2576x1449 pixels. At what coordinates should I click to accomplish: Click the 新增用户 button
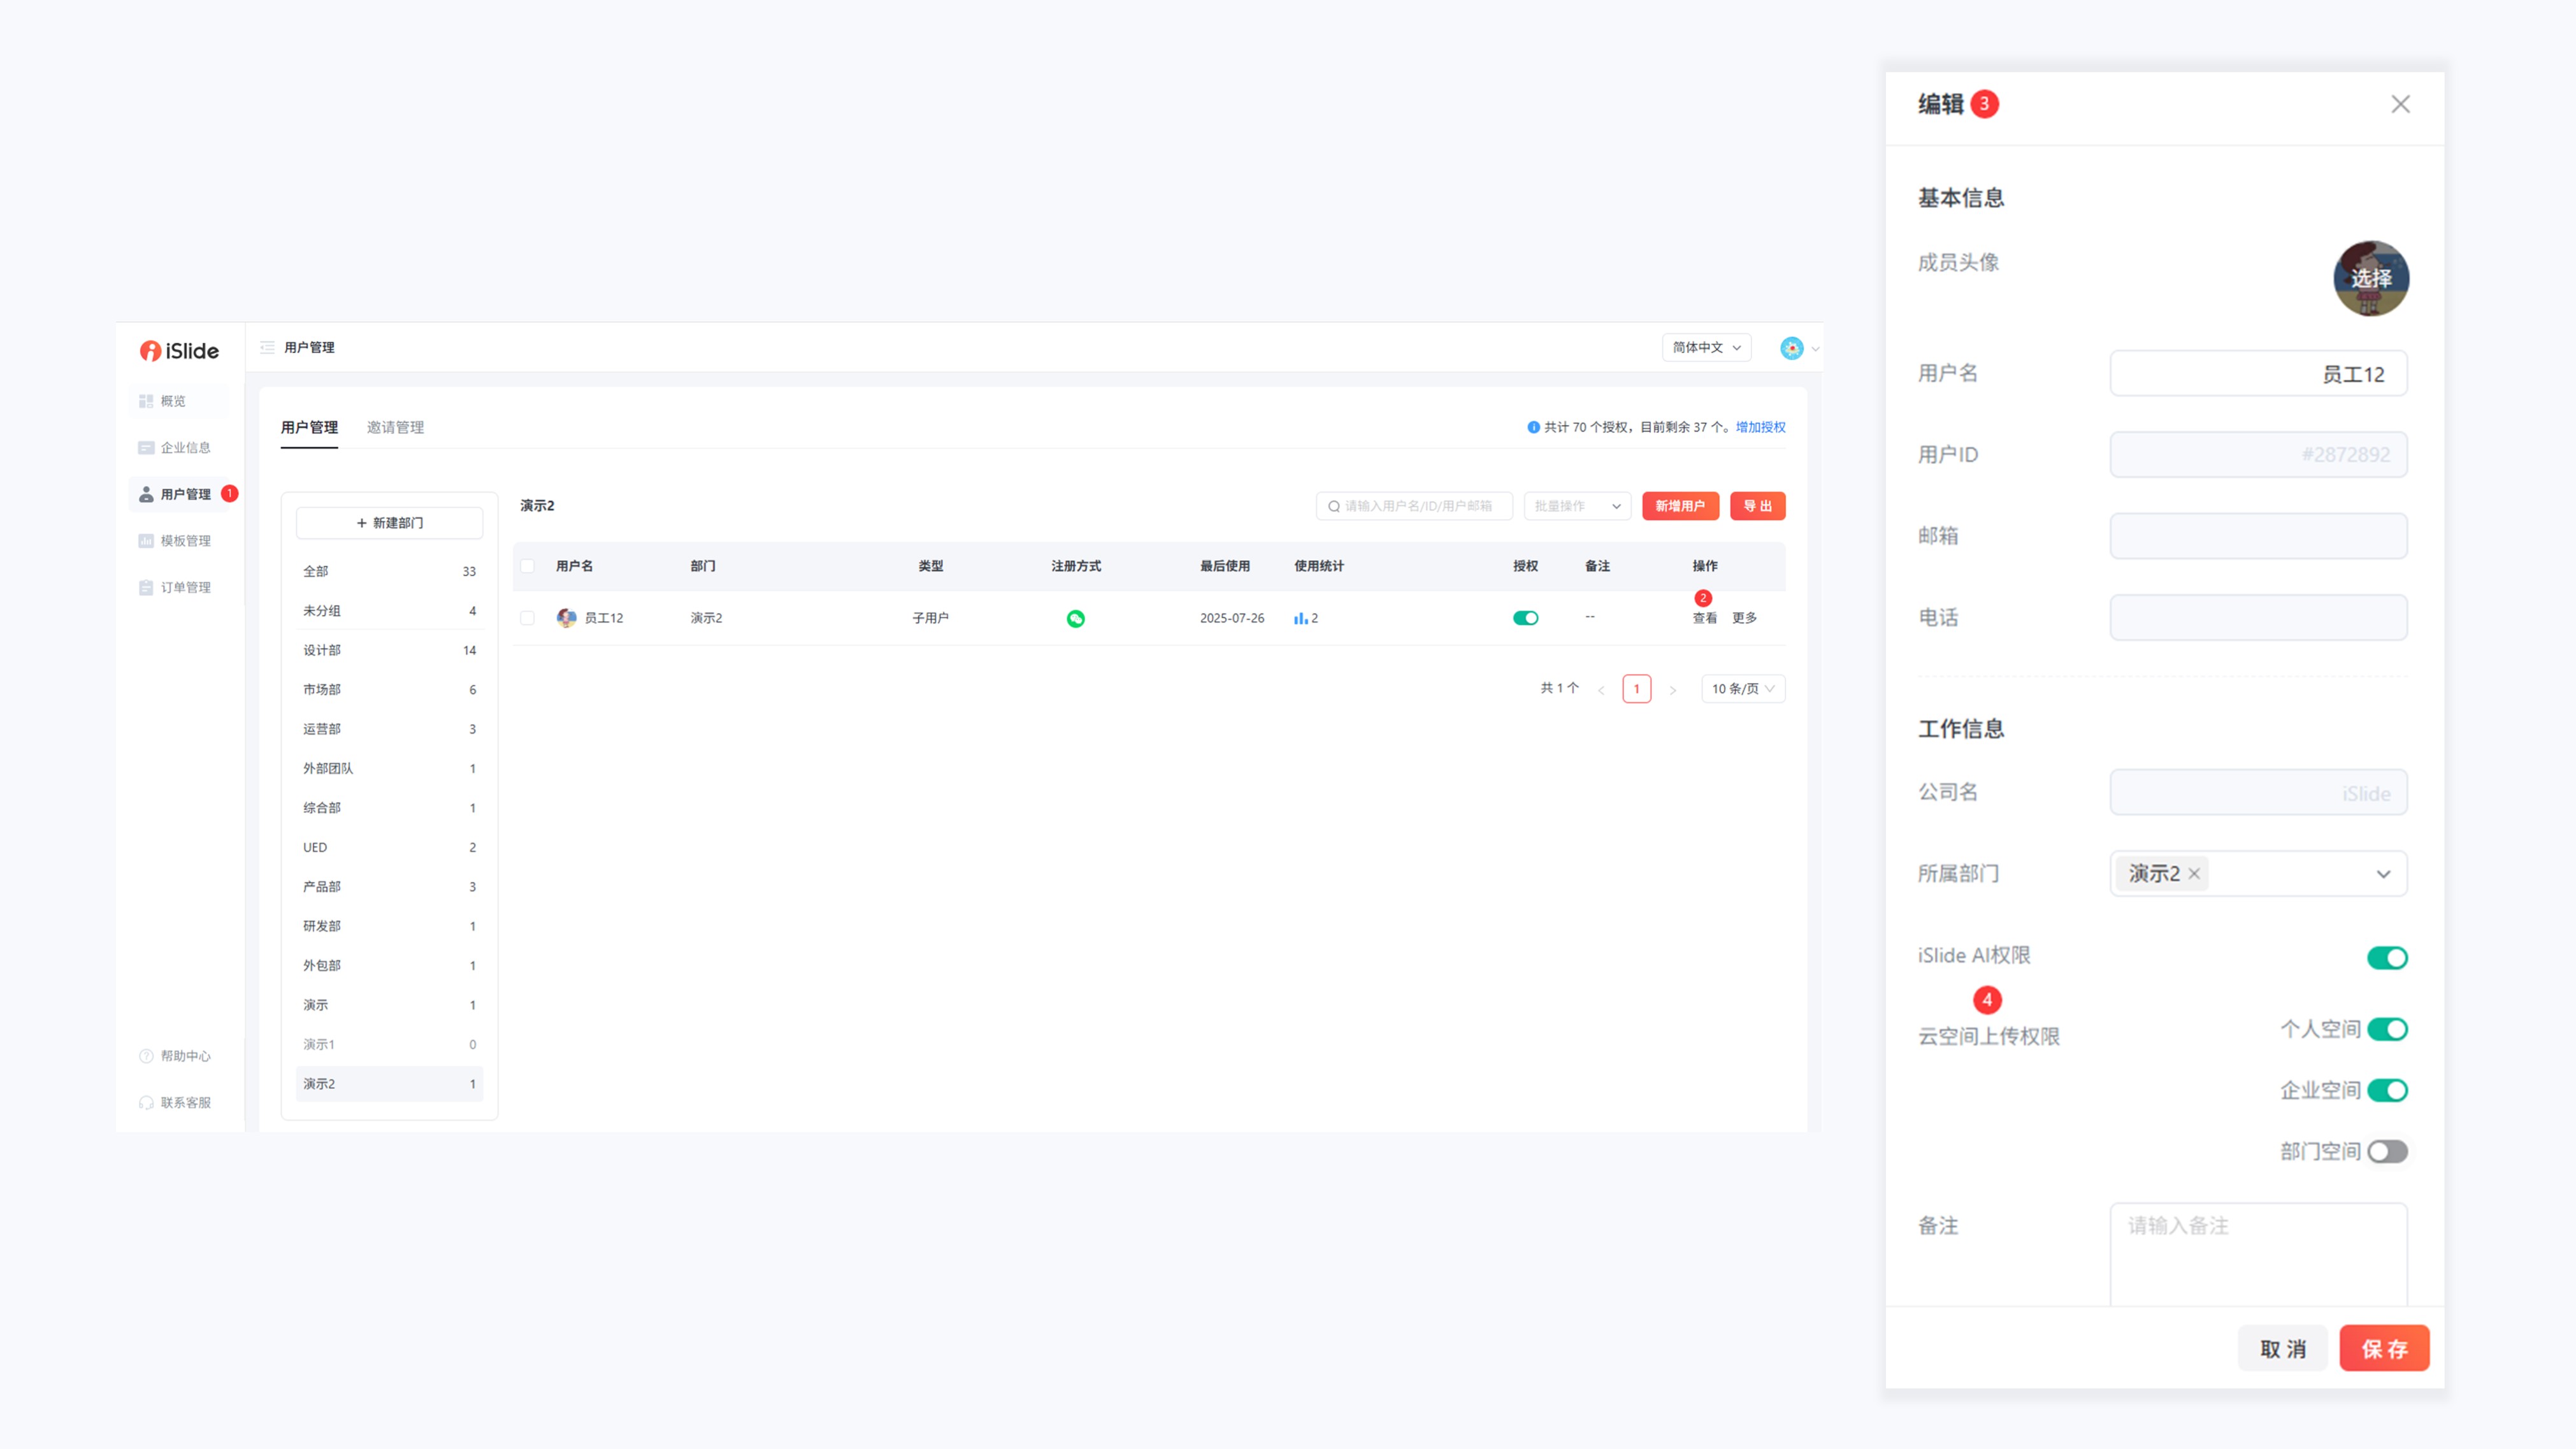(1679, 506)
